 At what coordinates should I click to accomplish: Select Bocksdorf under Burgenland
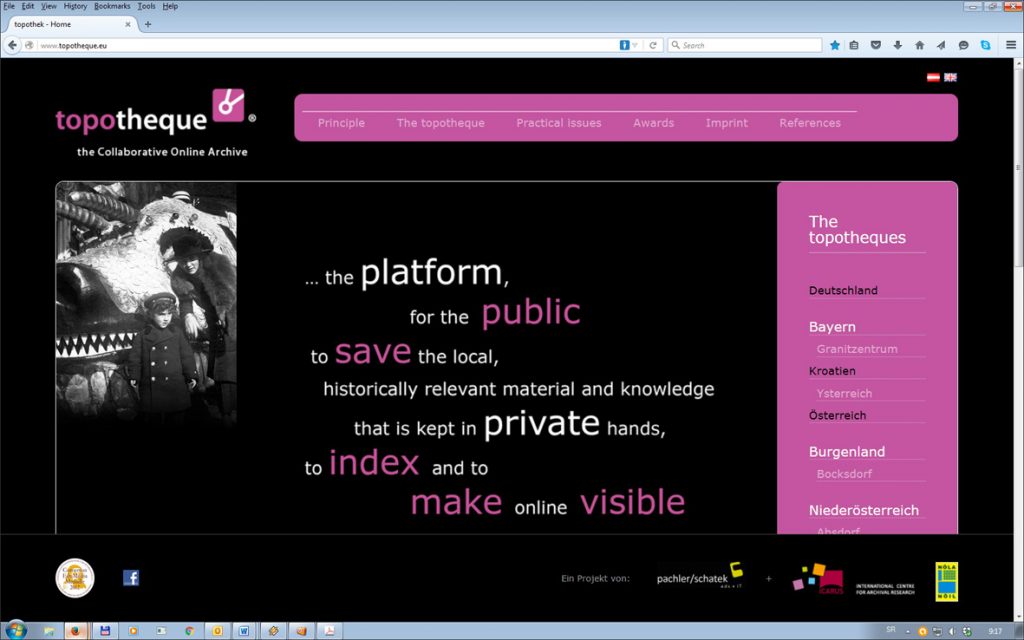pos(846,474)
